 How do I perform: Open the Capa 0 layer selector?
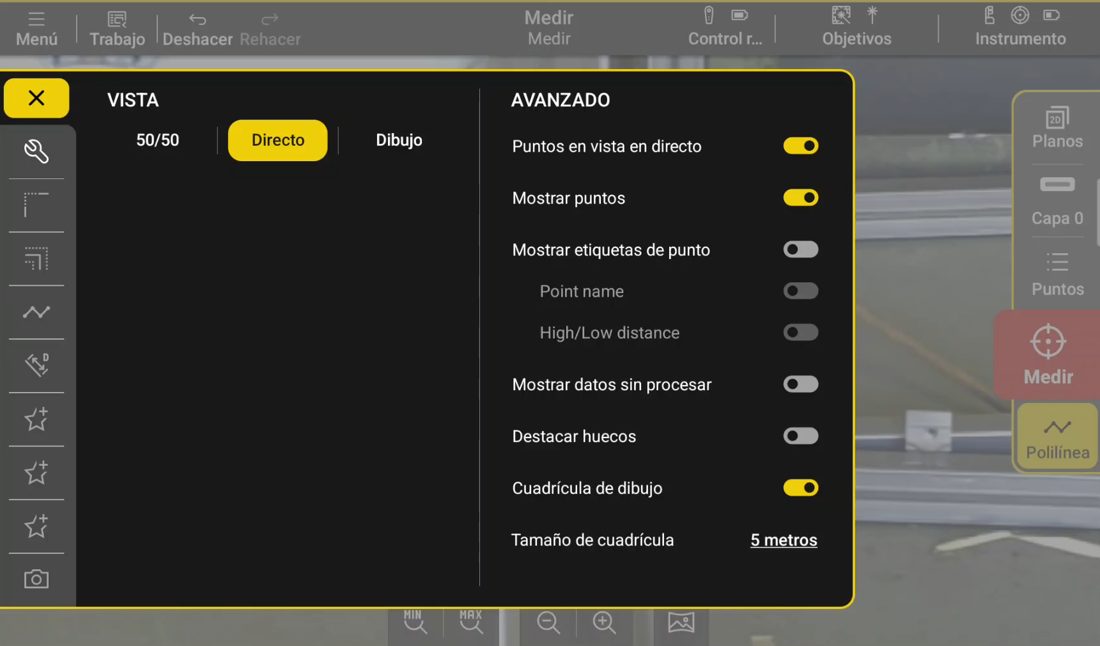click(x=1057, y=202)
